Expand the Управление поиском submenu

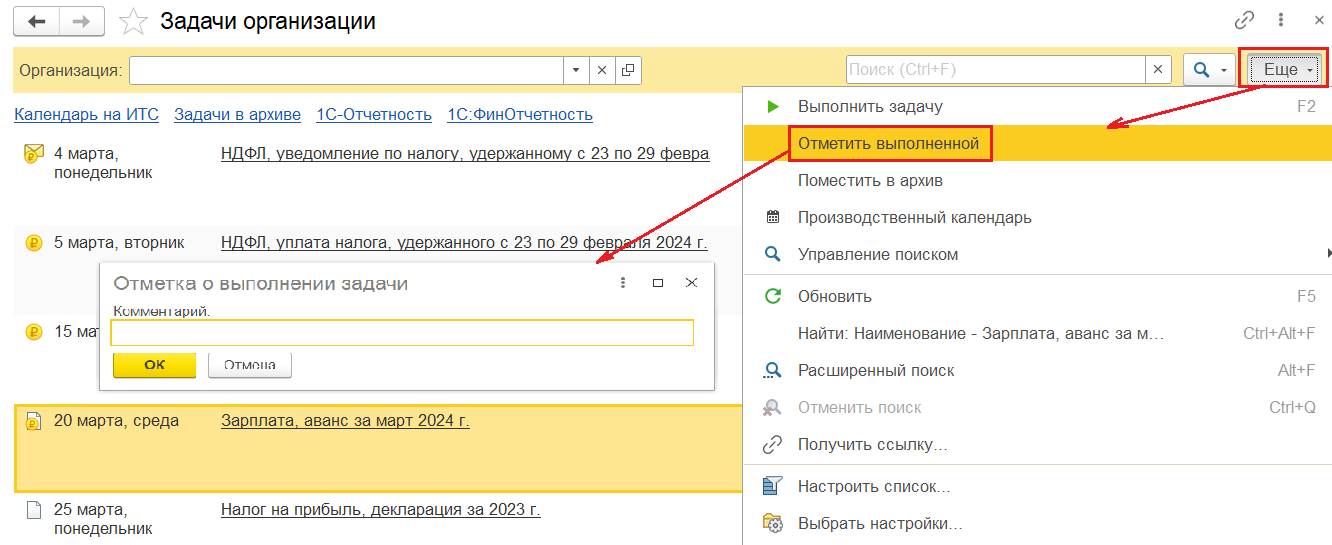tap(1328, 254)
